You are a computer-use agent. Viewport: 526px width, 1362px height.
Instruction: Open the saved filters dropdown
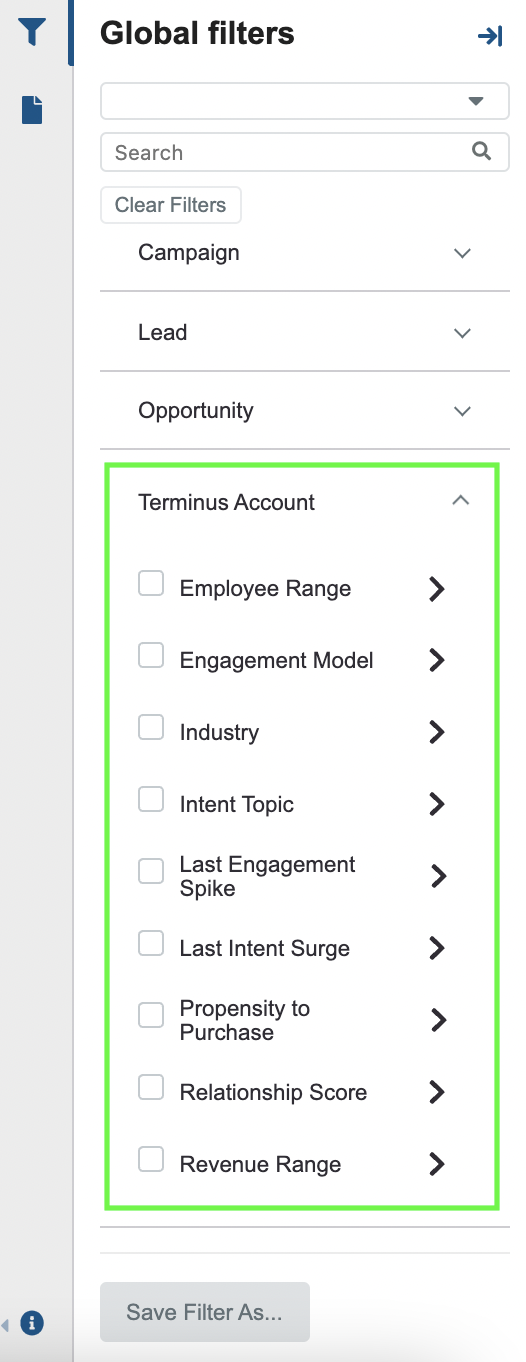305,101
